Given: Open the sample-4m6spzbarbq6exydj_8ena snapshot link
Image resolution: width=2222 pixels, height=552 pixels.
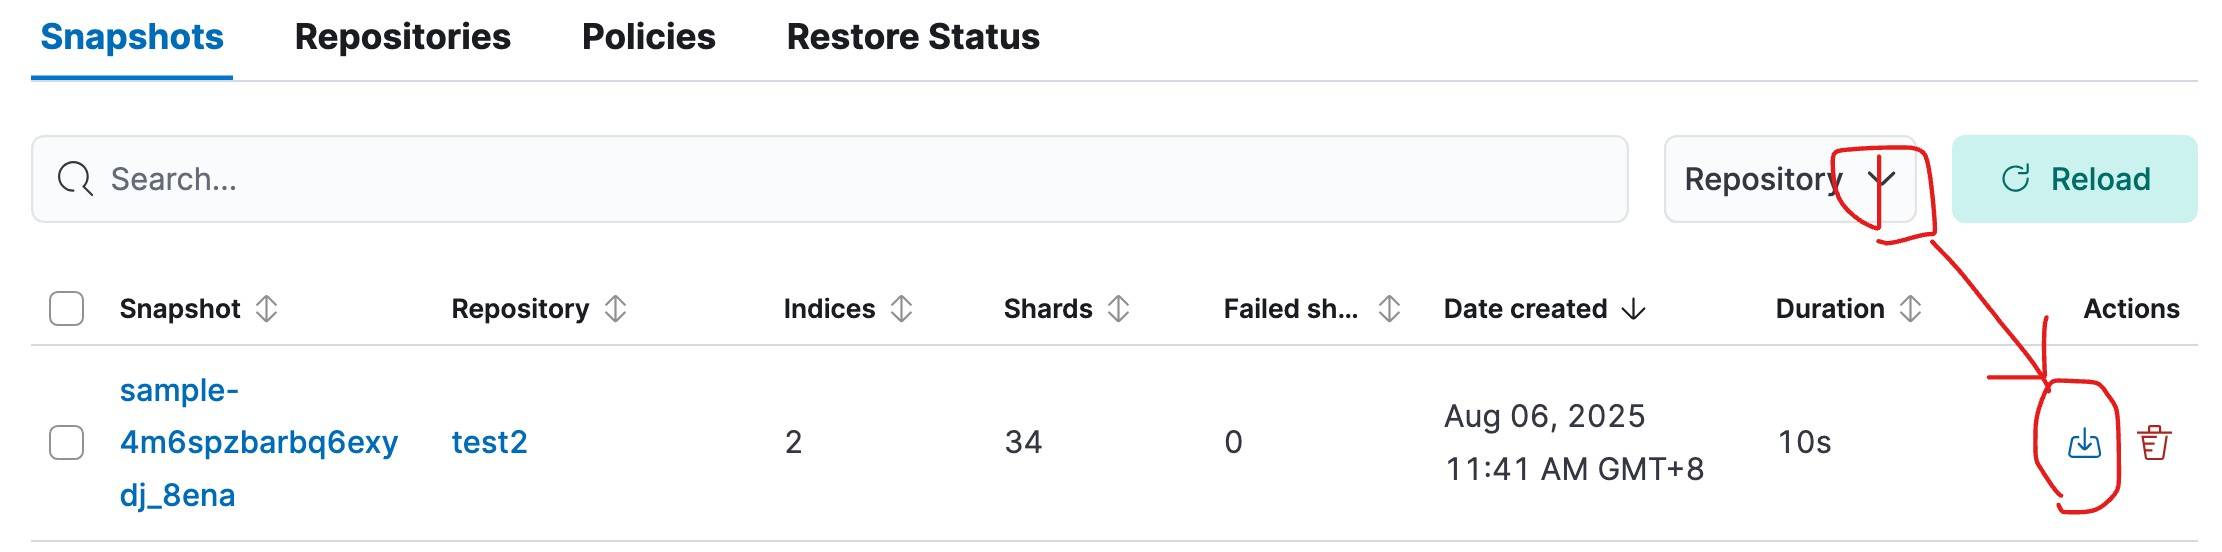Looking at the screenshot, I should [x=259, y=442].
